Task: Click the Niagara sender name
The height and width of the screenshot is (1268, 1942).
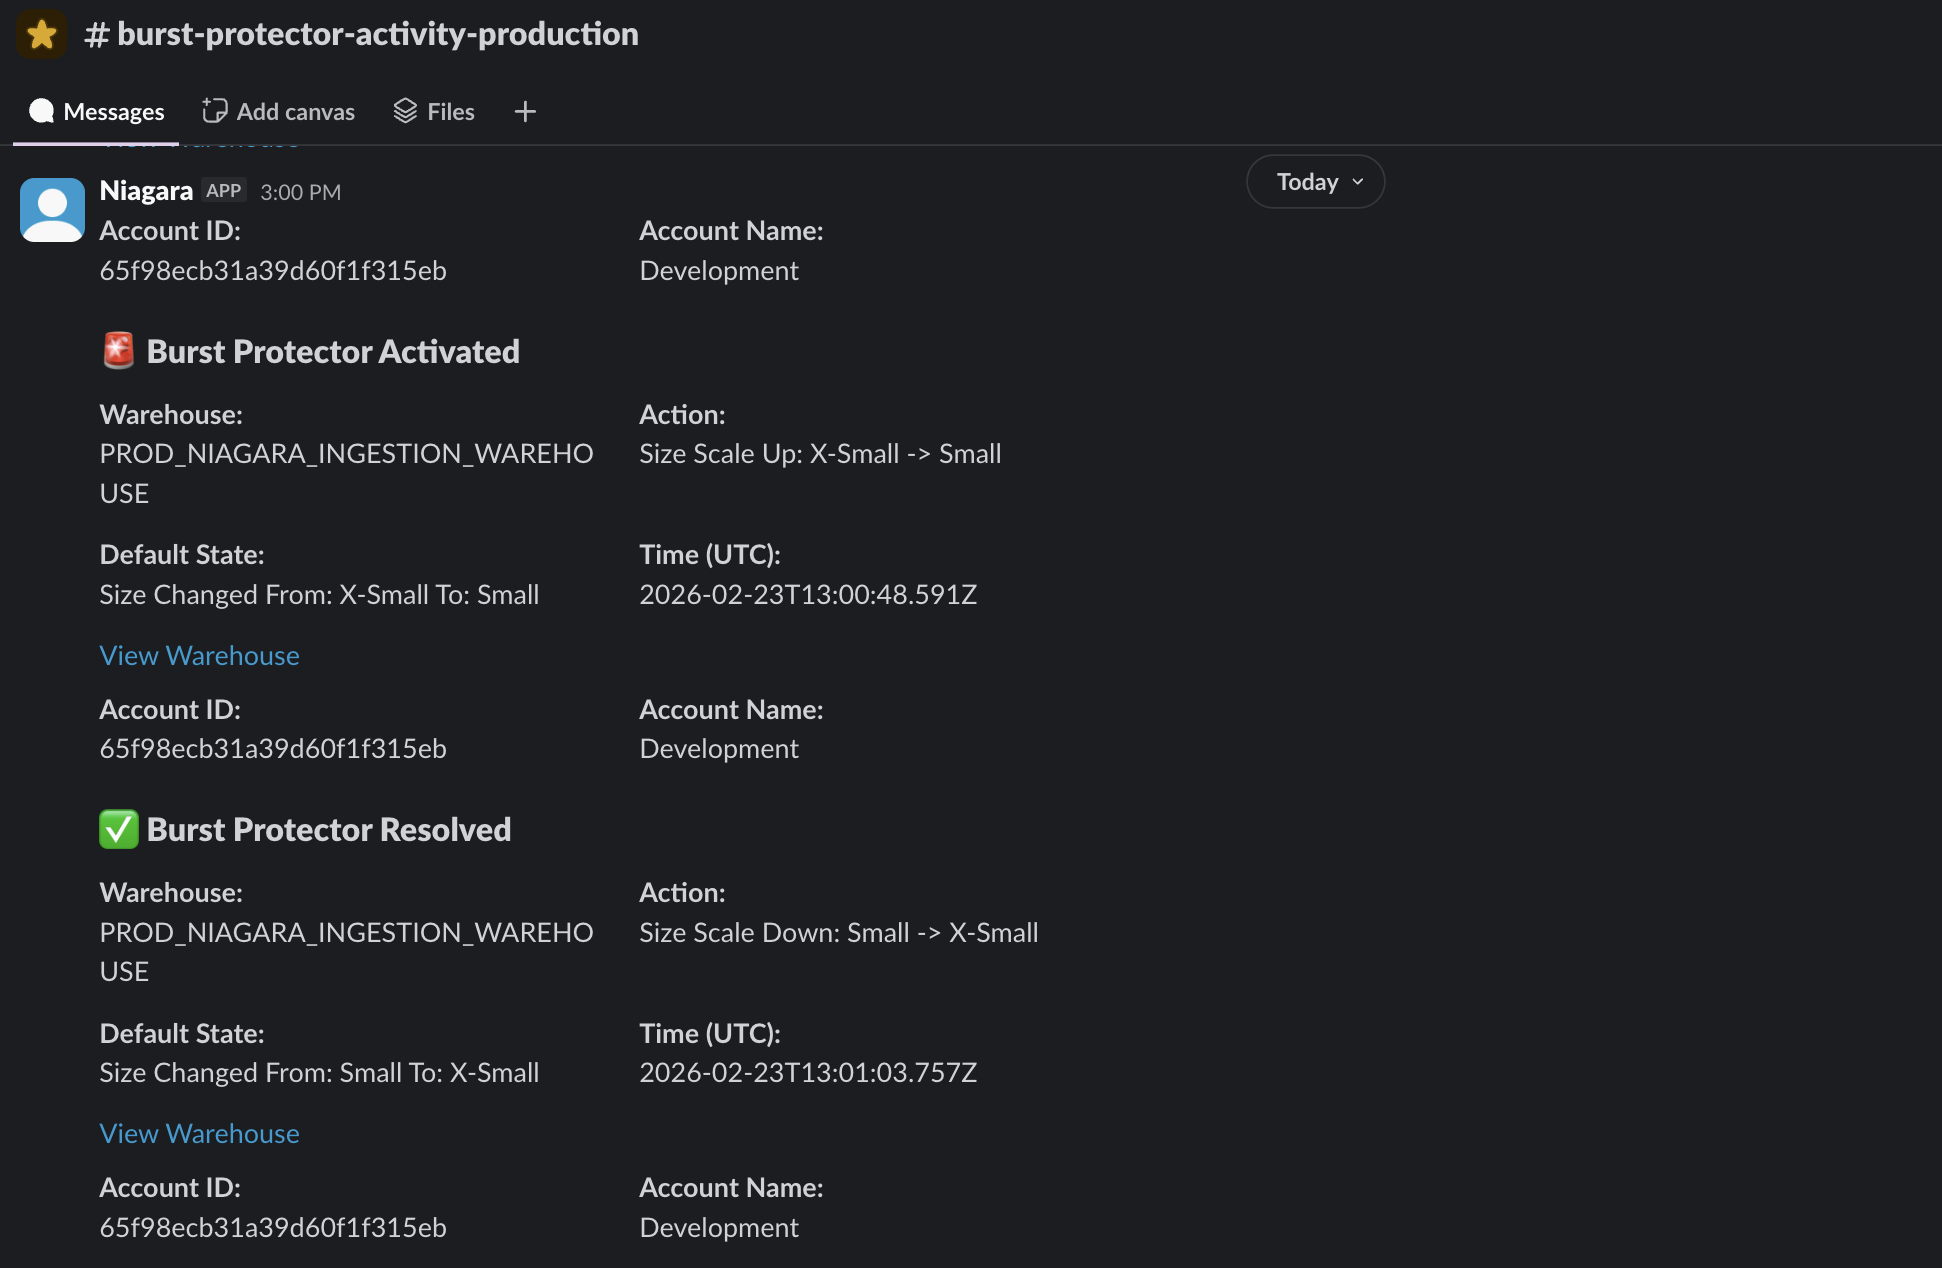Action: pos(146,191)
